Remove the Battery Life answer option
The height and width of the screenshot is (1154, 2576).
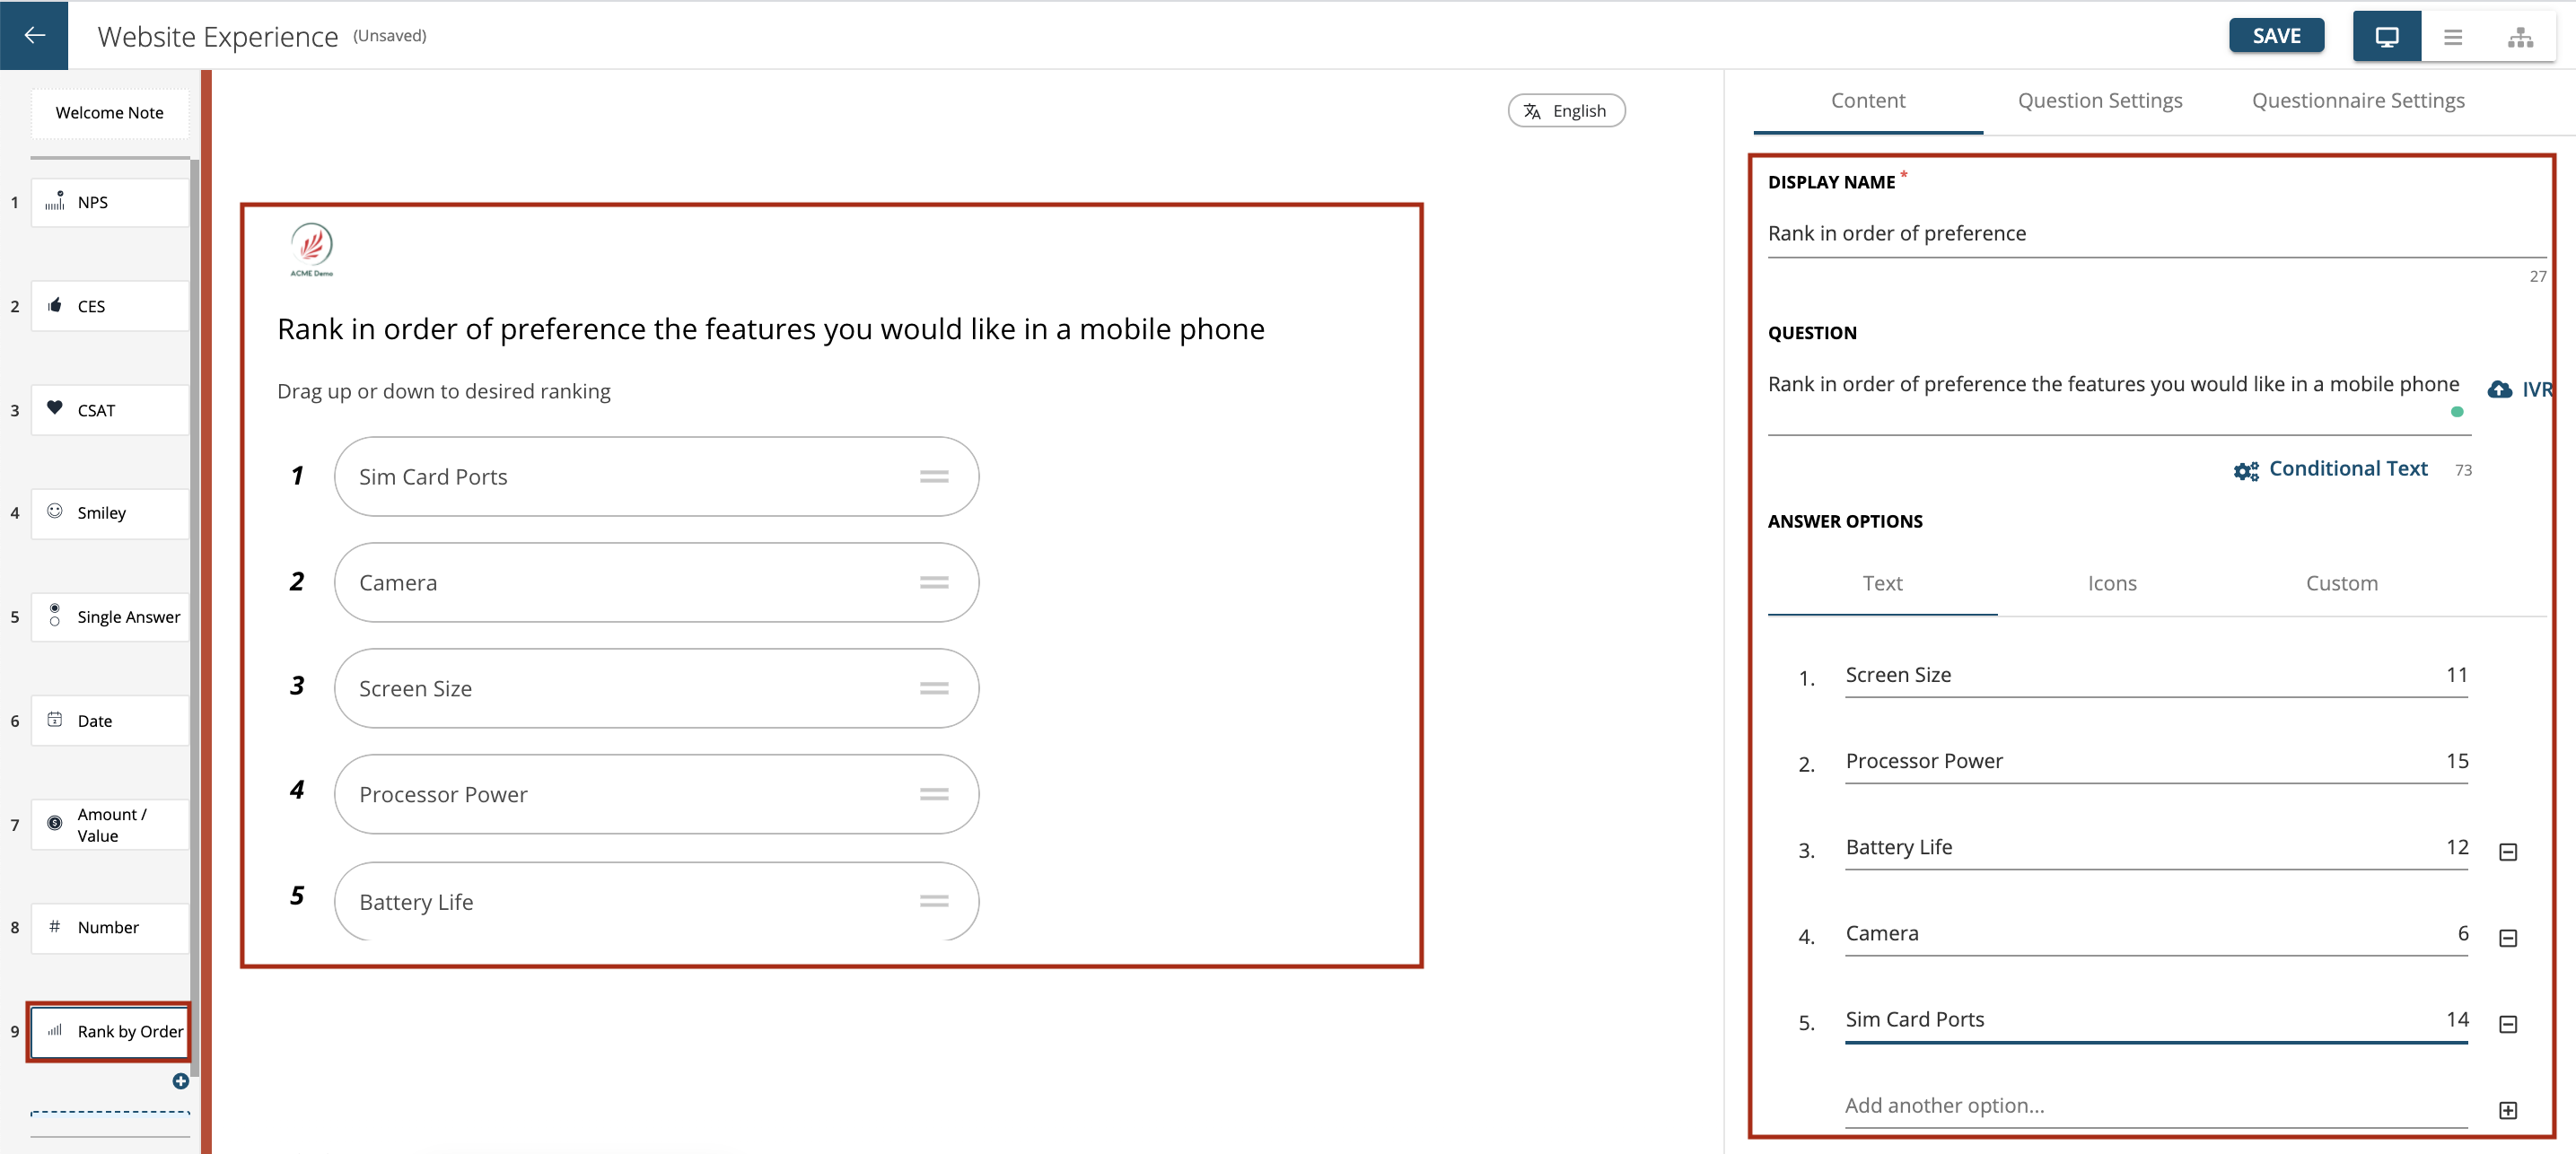tap(2507, 851)
